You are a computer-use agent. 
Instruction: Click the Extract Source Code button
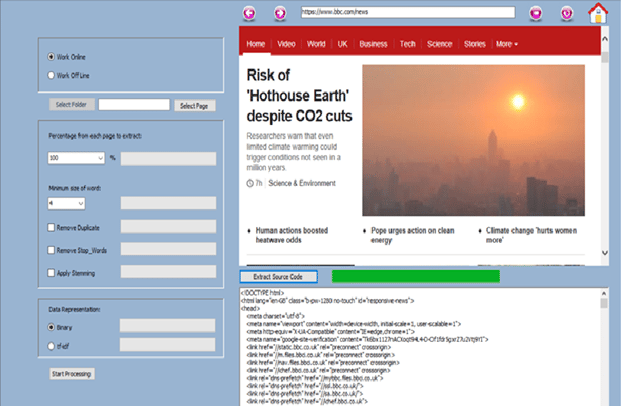(279, 277)
